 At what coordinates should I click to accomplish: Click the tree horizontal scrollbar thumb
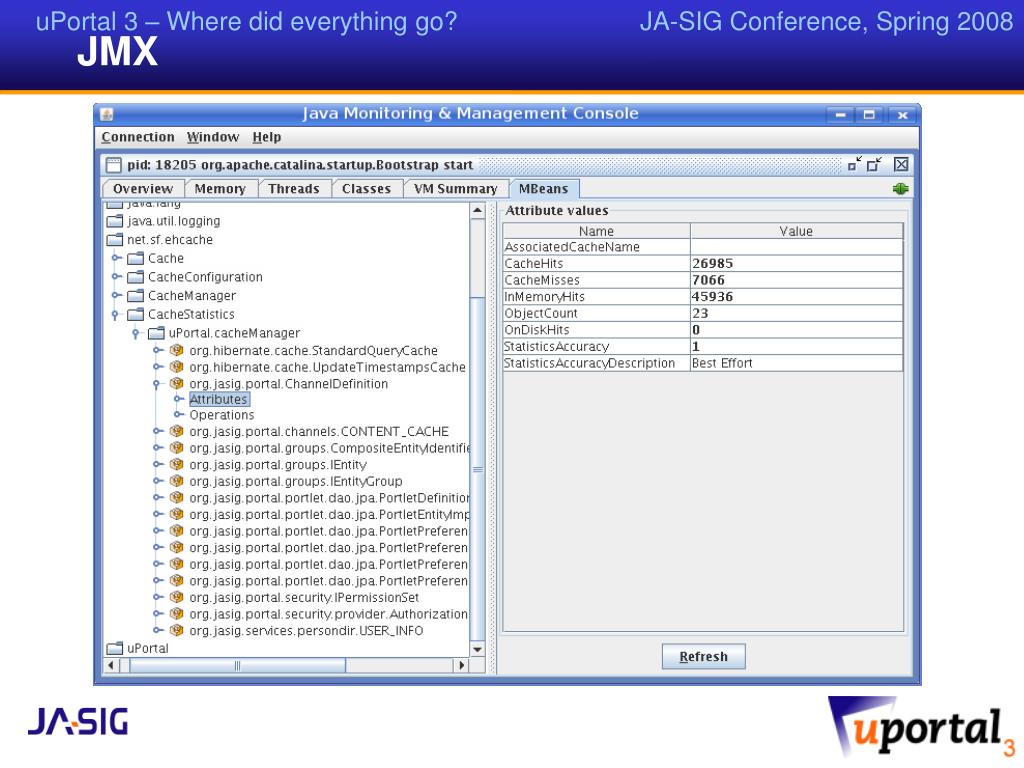coord(238,665)
